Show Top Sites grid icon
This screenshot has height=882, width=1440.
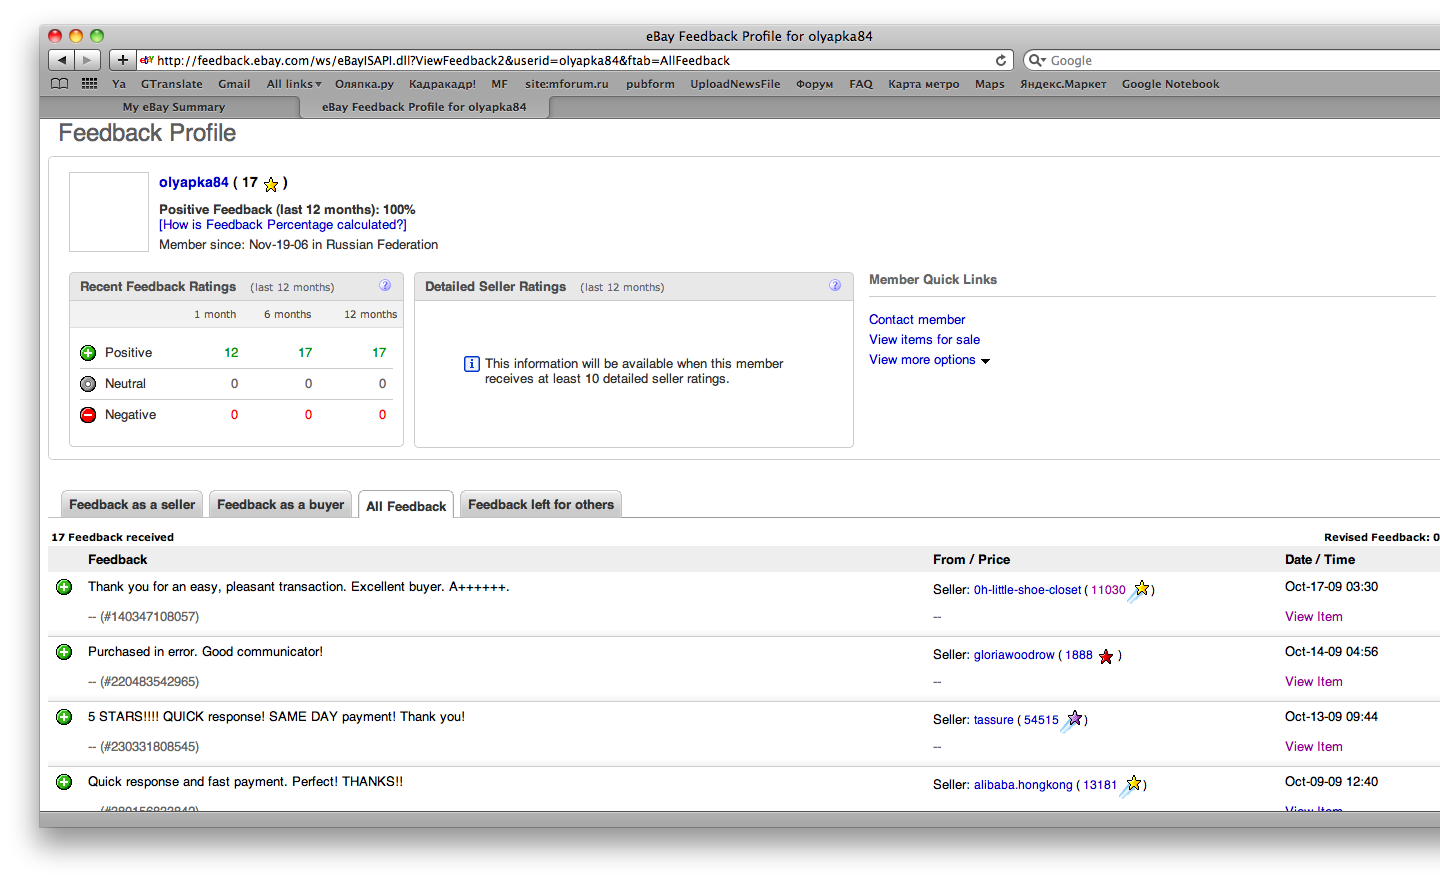point(90,84)
